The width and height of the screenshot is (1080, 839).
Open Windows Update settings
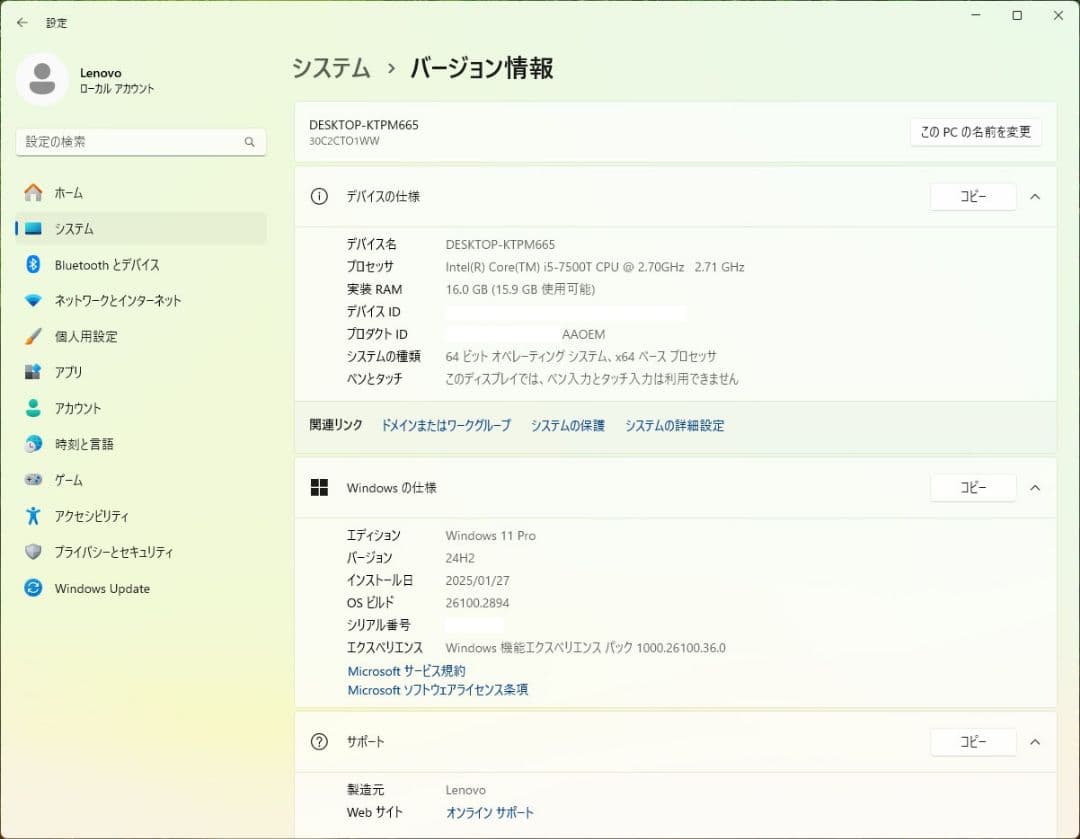(100, 588)
